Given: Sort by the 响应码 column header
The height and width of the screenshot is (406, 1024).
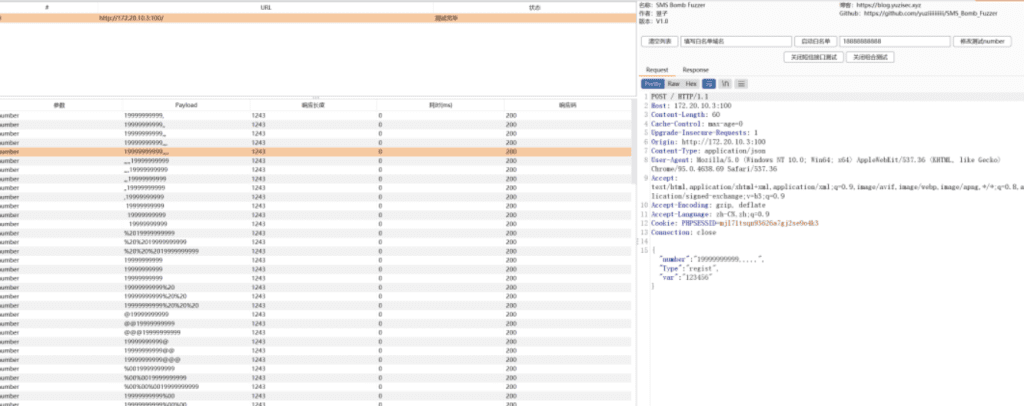Looking at the screenshot, I should click(568, 105).
